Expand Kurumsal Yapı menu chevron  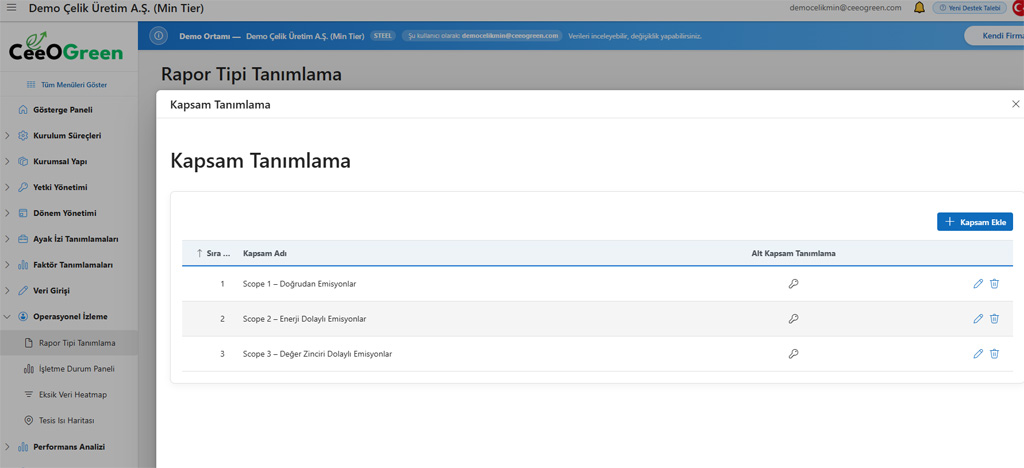pyautogui.click(x=7, y=161)
